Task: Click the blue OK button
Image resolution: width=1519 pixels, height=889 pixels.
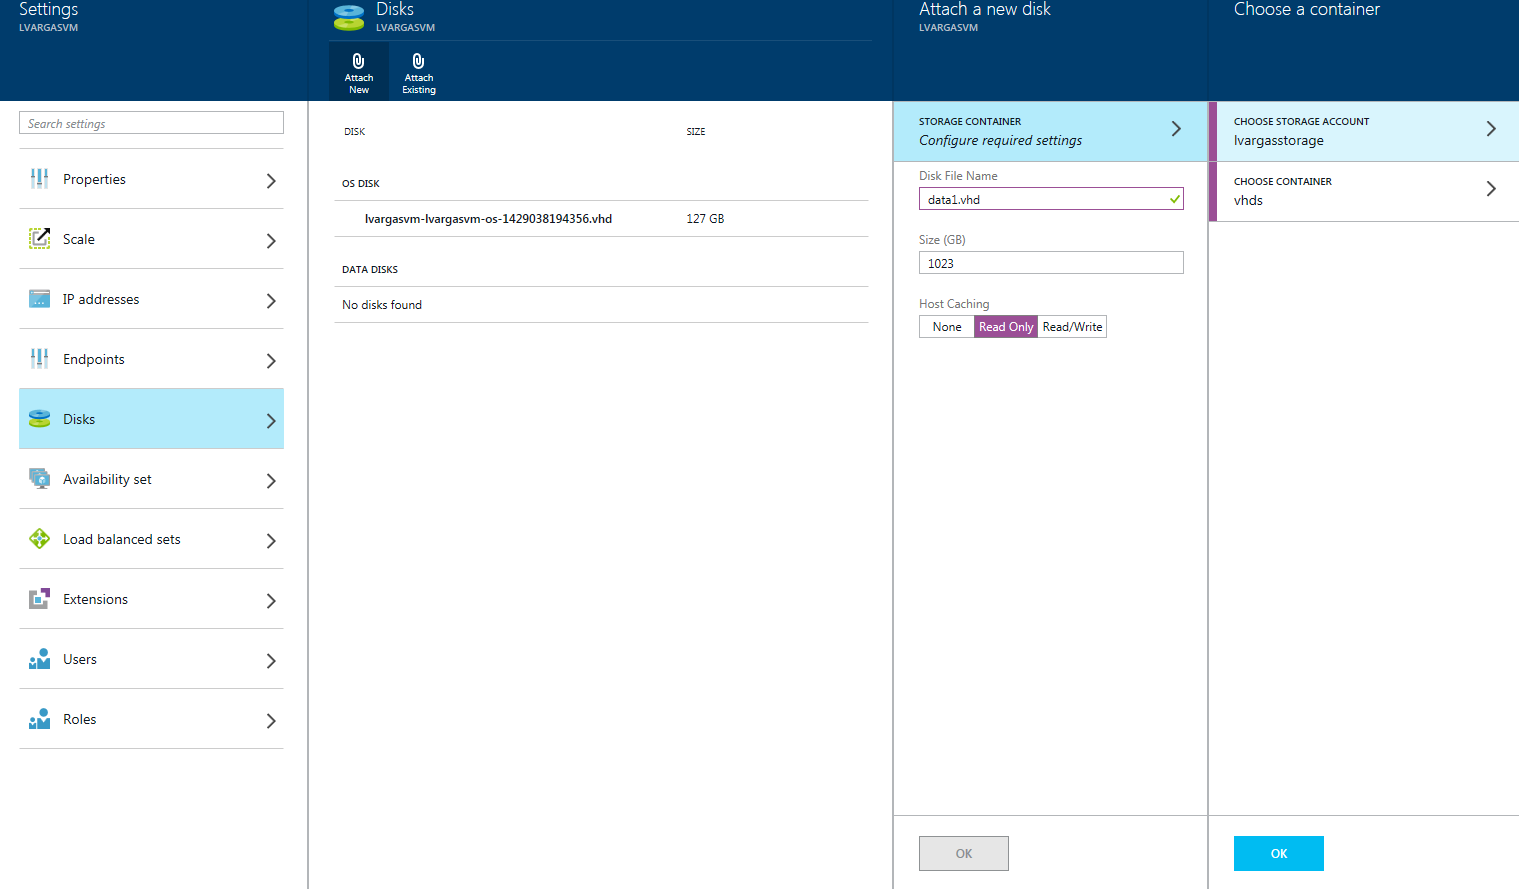Action: click(1278, 853)
